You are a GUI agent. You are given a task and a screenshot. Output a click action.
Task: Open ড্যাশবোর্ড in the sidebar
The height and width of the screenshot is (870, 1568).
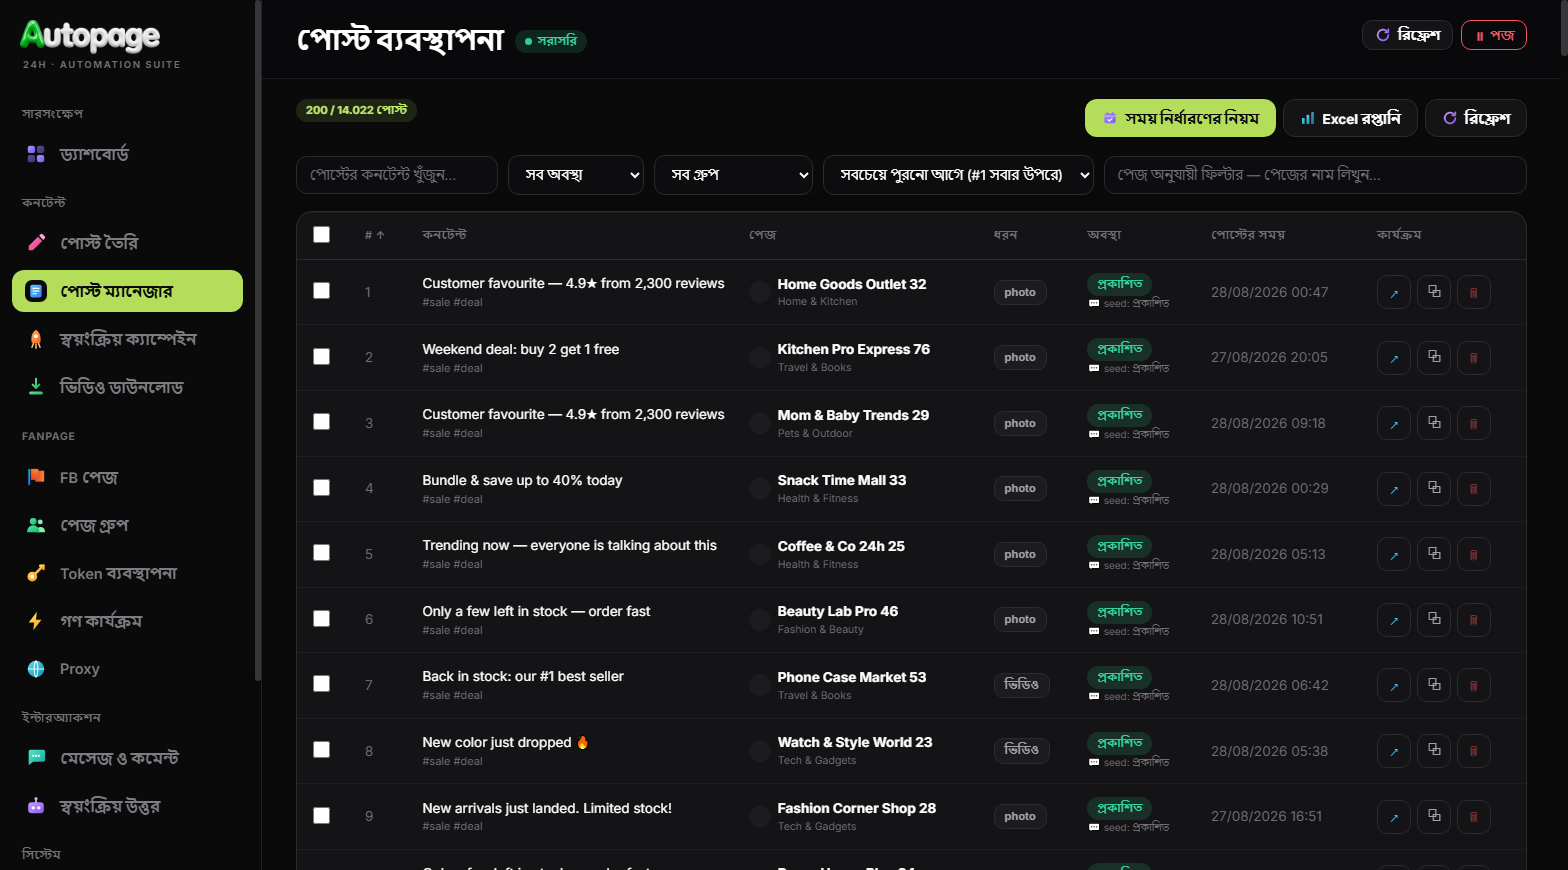point(127,154)
